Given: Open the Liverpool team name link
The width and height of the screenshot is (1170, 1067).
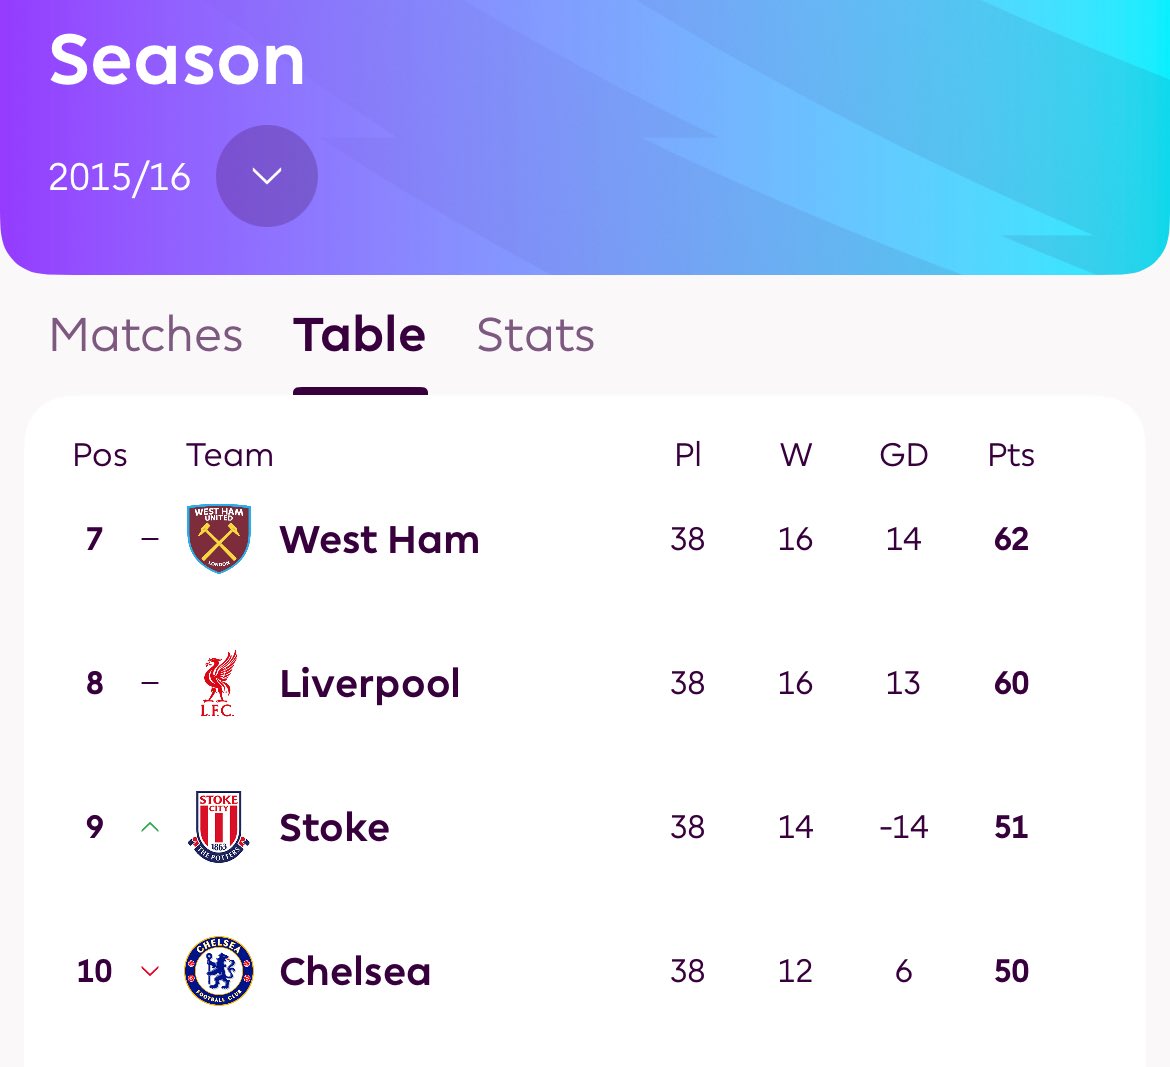Looking at the screenshot, I should point(370,684).
